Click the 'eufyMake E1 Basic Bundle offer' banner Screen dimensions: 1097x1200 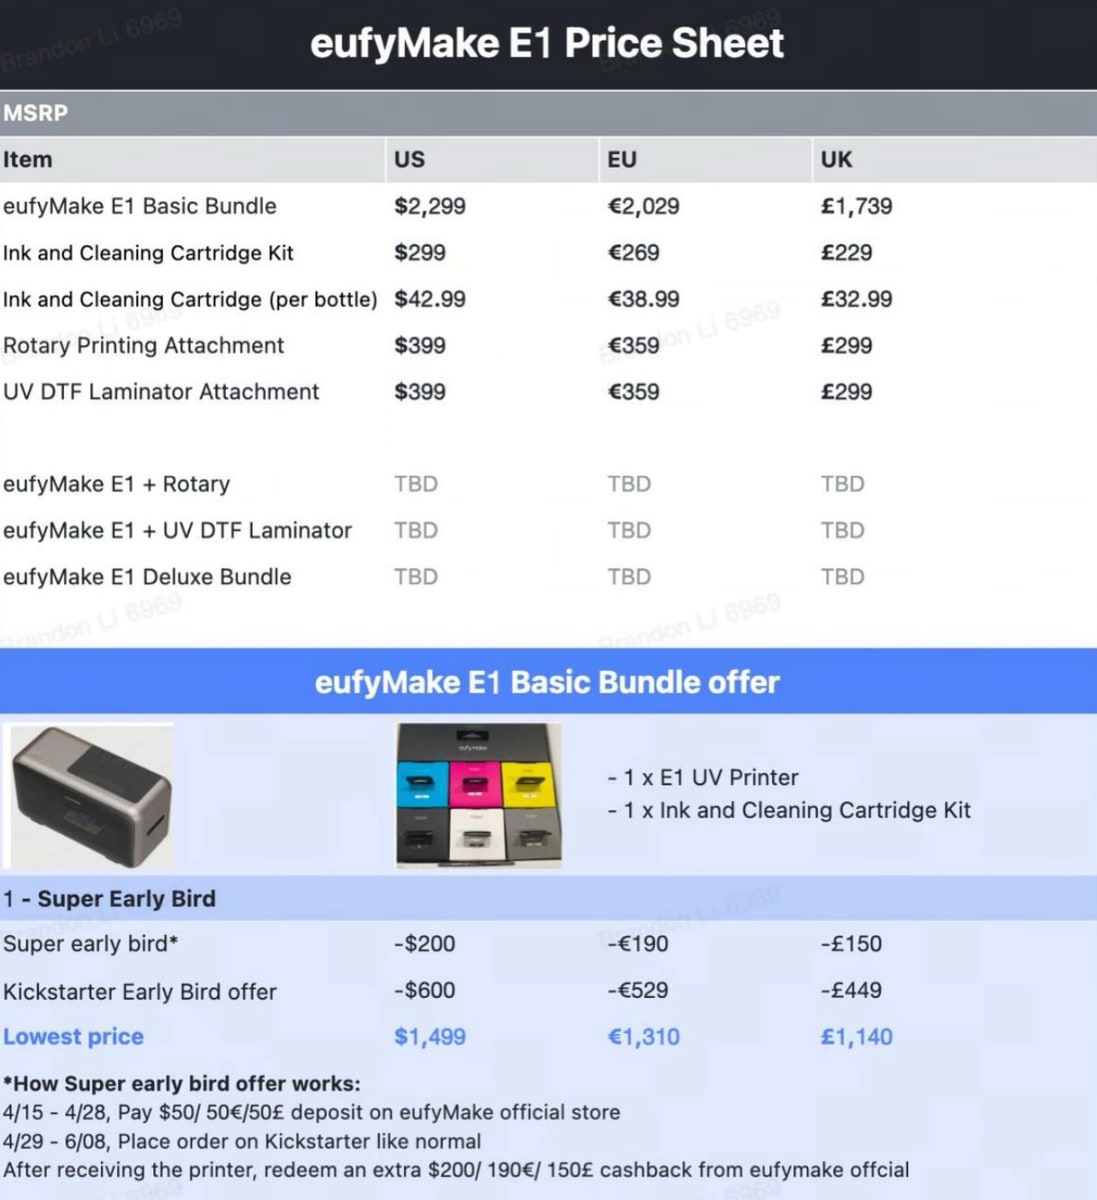pos(547,682)
